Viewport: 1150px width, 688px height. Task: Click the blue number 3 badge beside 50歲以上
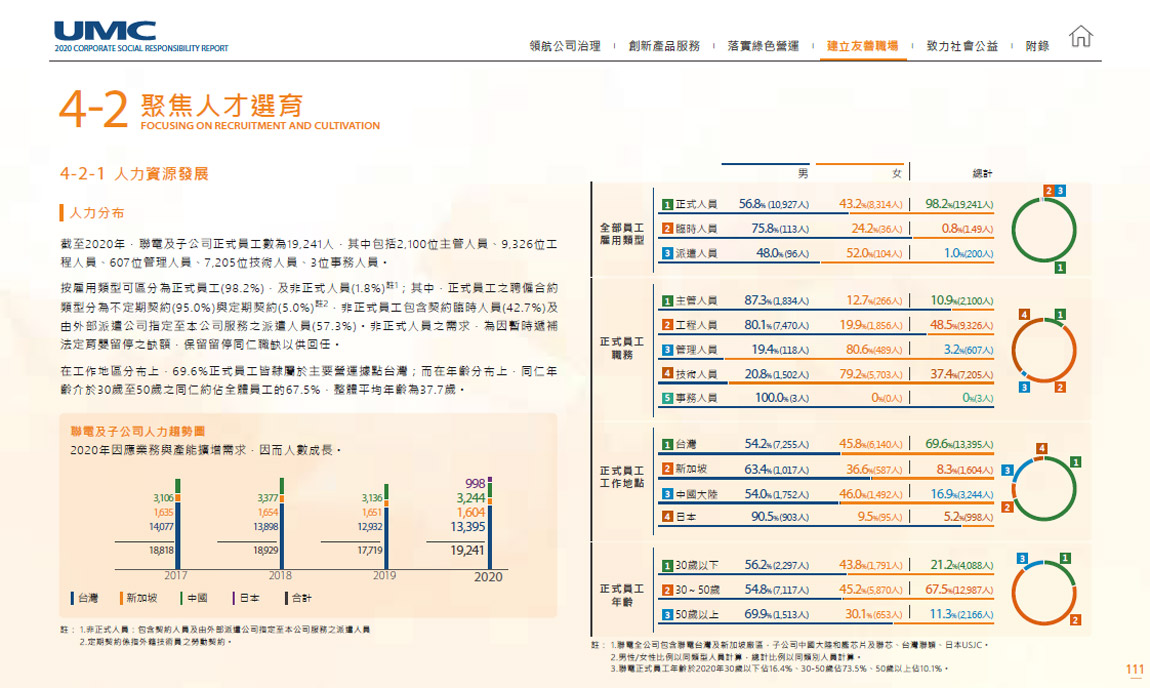point(667,614)
